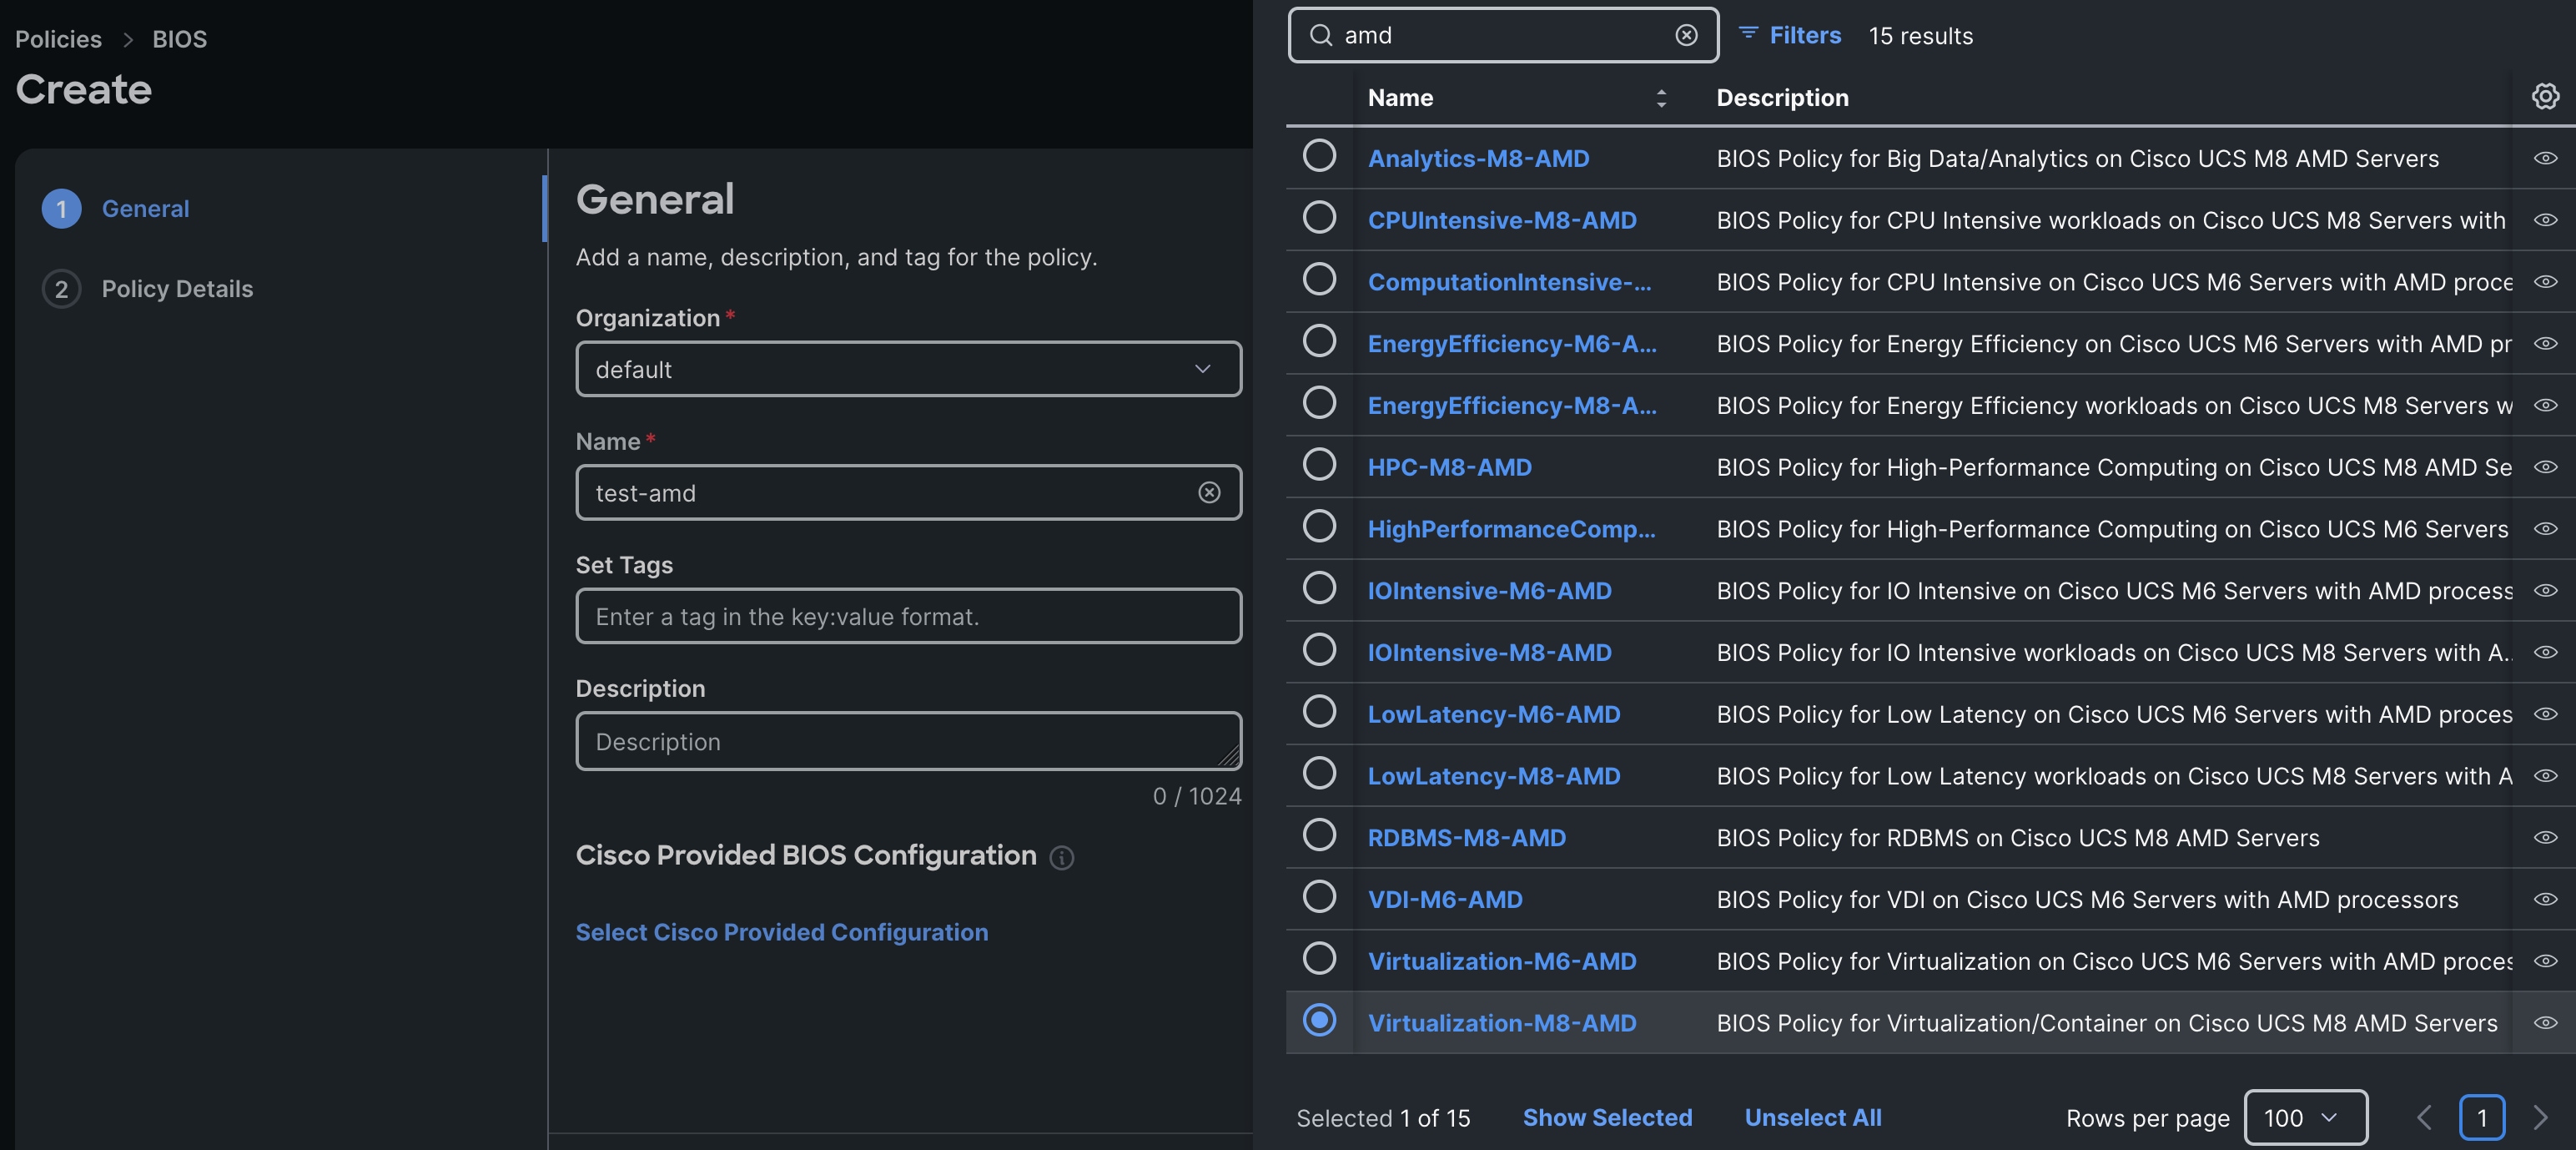Go to Policy Details step
The width and height of the screenshot is (2576, 1150).
pyautogui.click(x=177, y=289)
